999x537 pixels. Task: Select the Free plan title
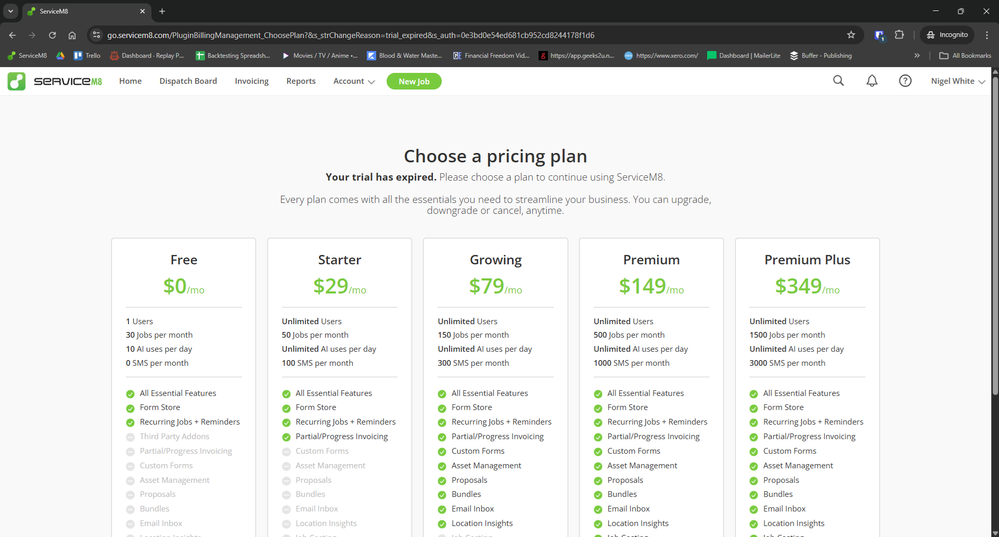(183, 260)
